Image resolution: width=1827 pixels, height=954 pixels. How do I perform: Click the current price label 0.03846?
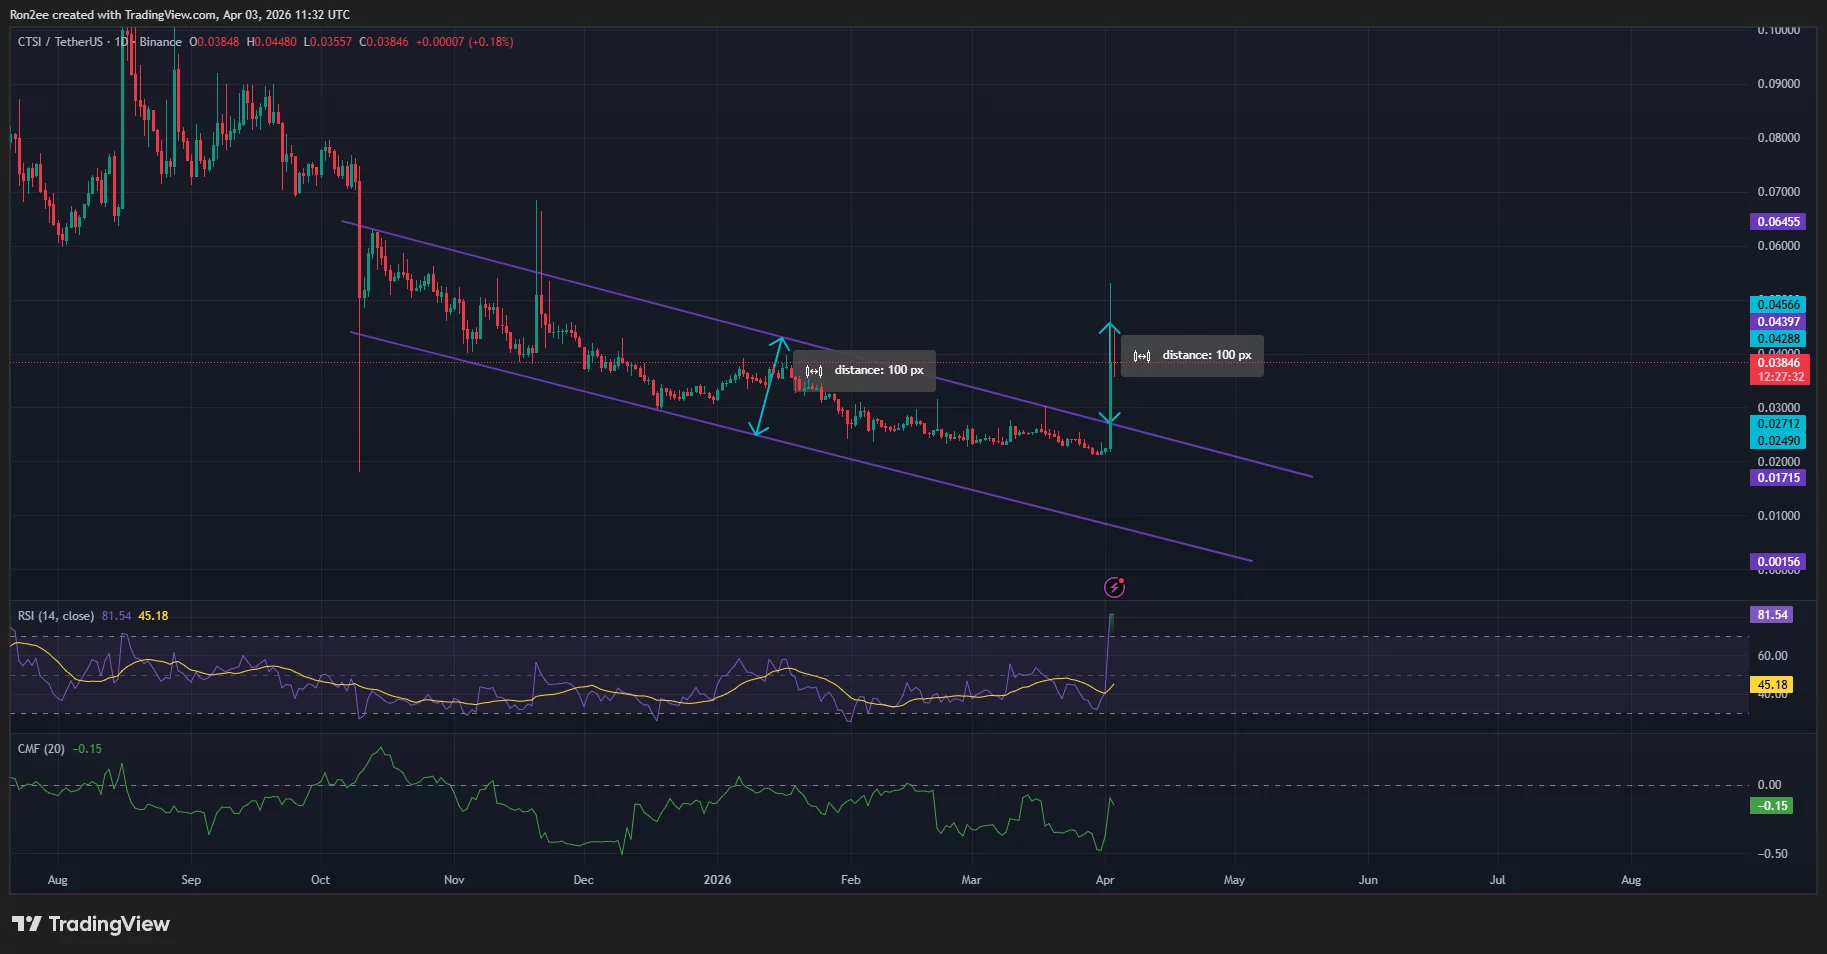click(1779, 363)
